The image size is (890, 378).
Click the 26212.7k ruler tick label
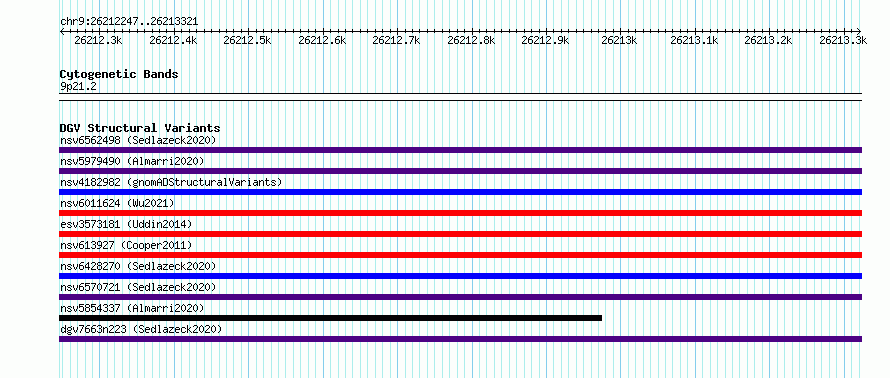coord(396,40)
